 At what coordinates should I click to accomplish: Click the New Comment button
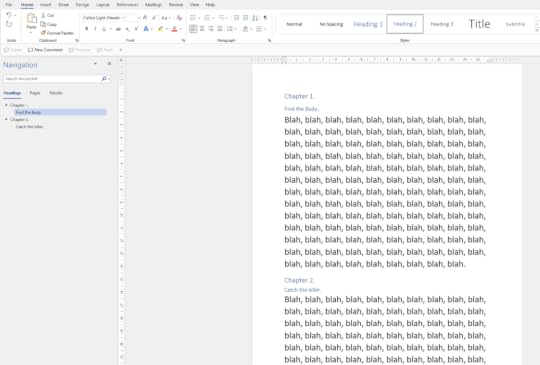(x=45, y=50)
